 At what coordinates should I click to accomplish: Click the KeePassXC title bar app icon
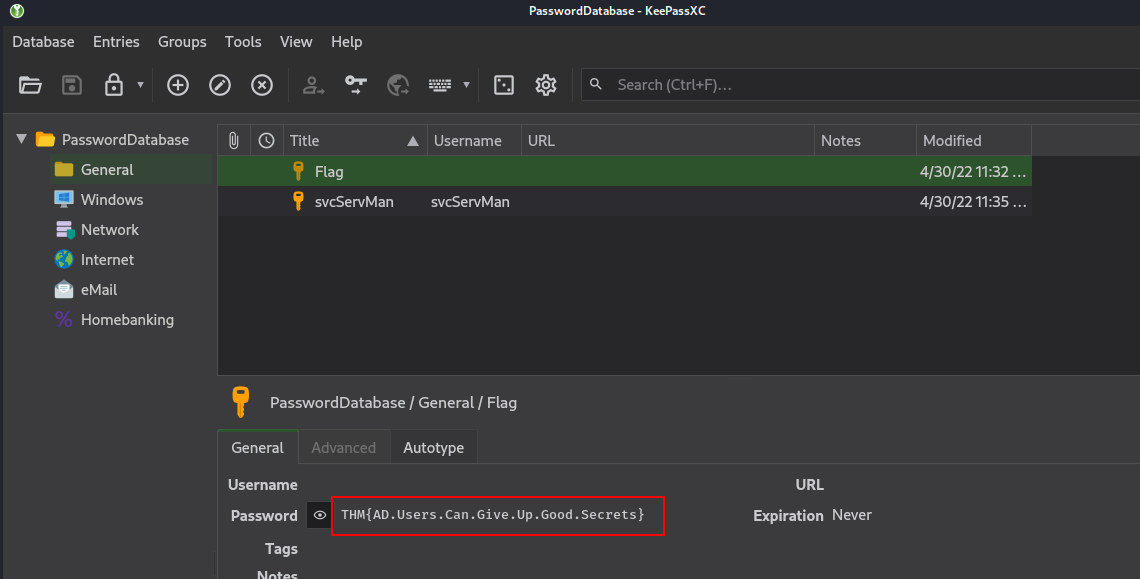pos(17,11)
